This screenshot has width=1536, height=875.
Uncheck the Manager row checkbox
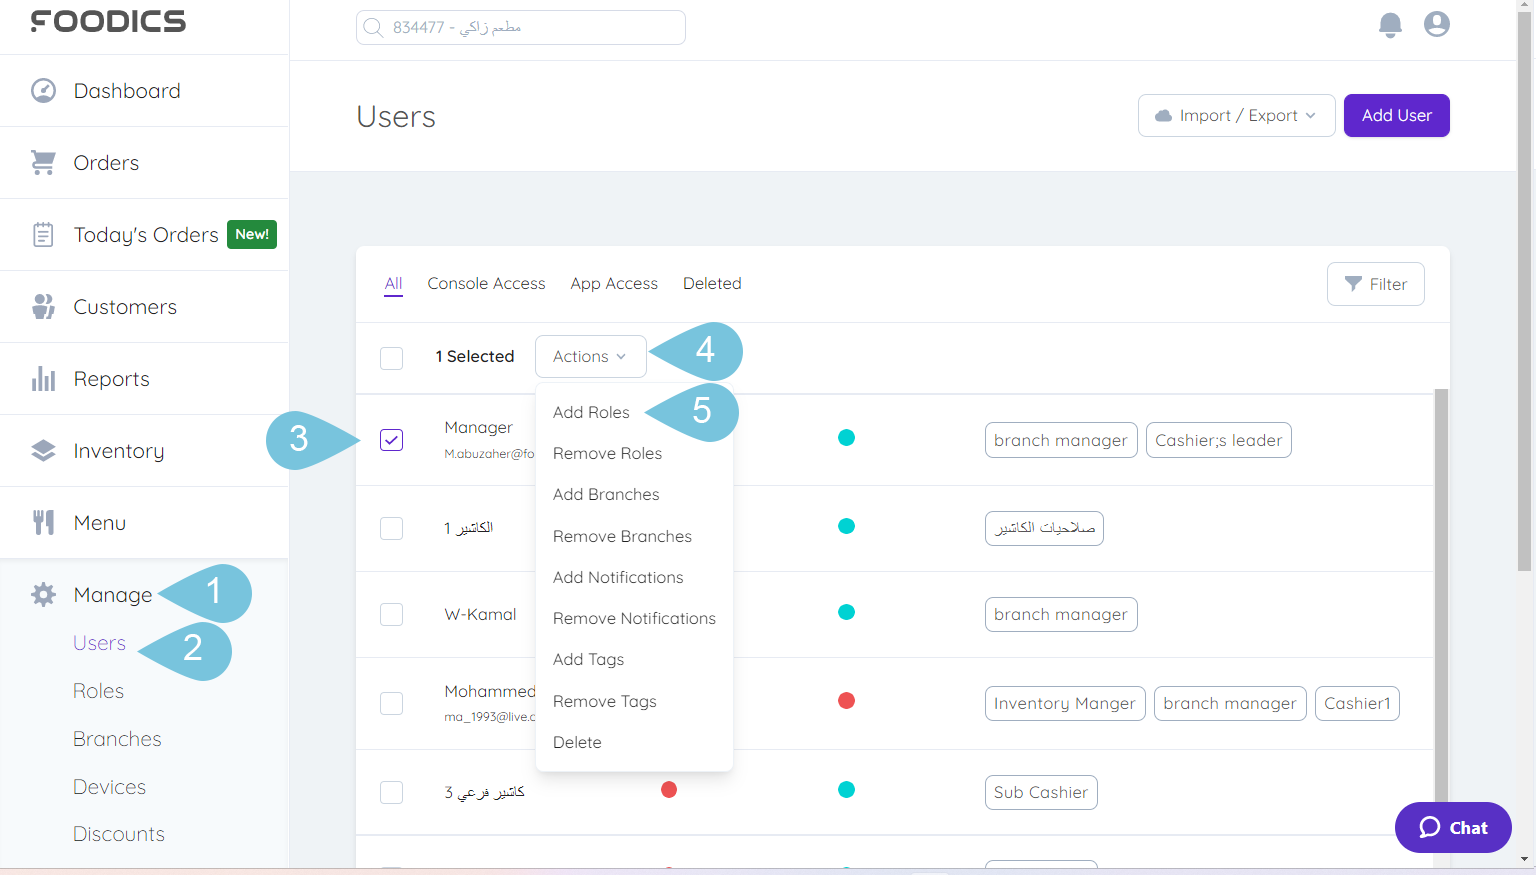click(x=391, y=440)
